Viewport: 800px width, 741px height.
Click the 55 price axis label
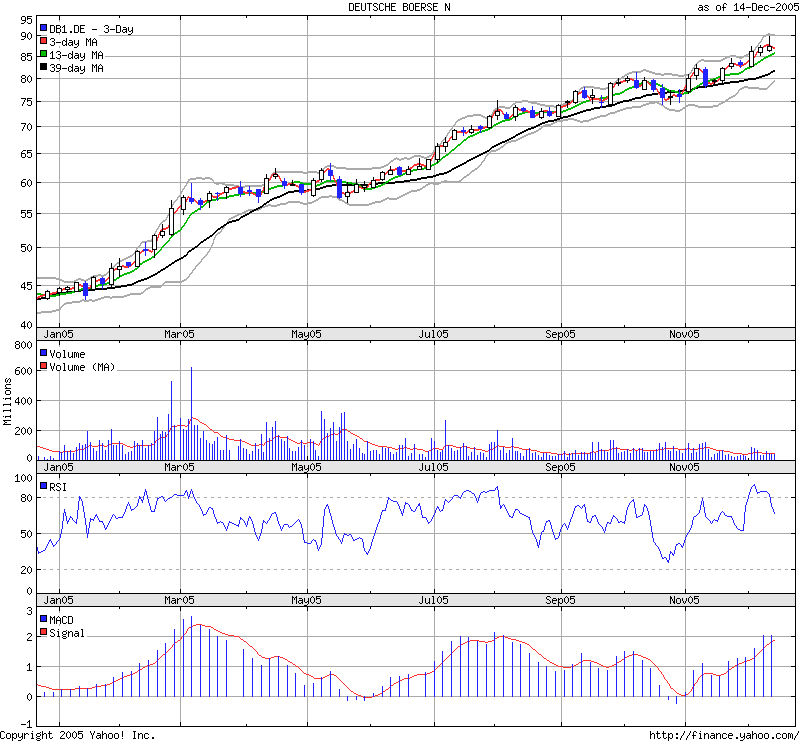(x=27, y=214)
